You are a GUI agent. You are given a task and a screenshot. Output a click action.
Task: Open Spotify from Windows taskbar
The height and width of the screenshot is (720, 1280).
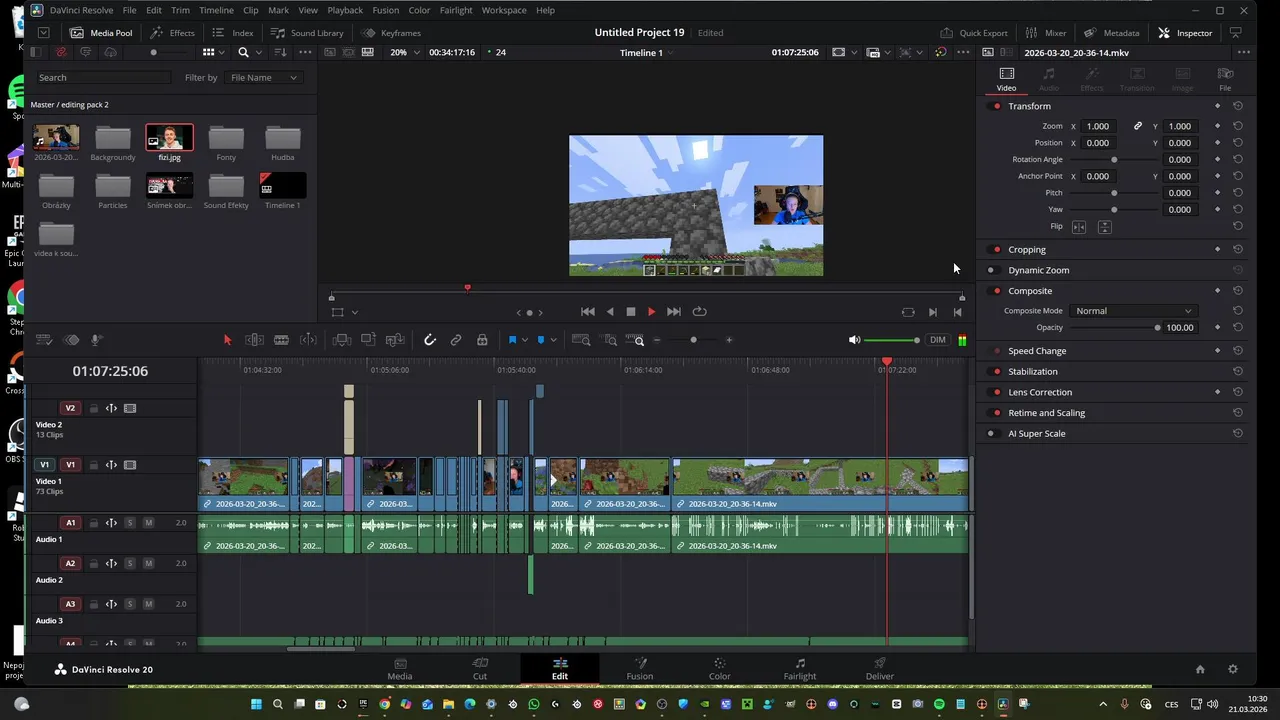939,704
